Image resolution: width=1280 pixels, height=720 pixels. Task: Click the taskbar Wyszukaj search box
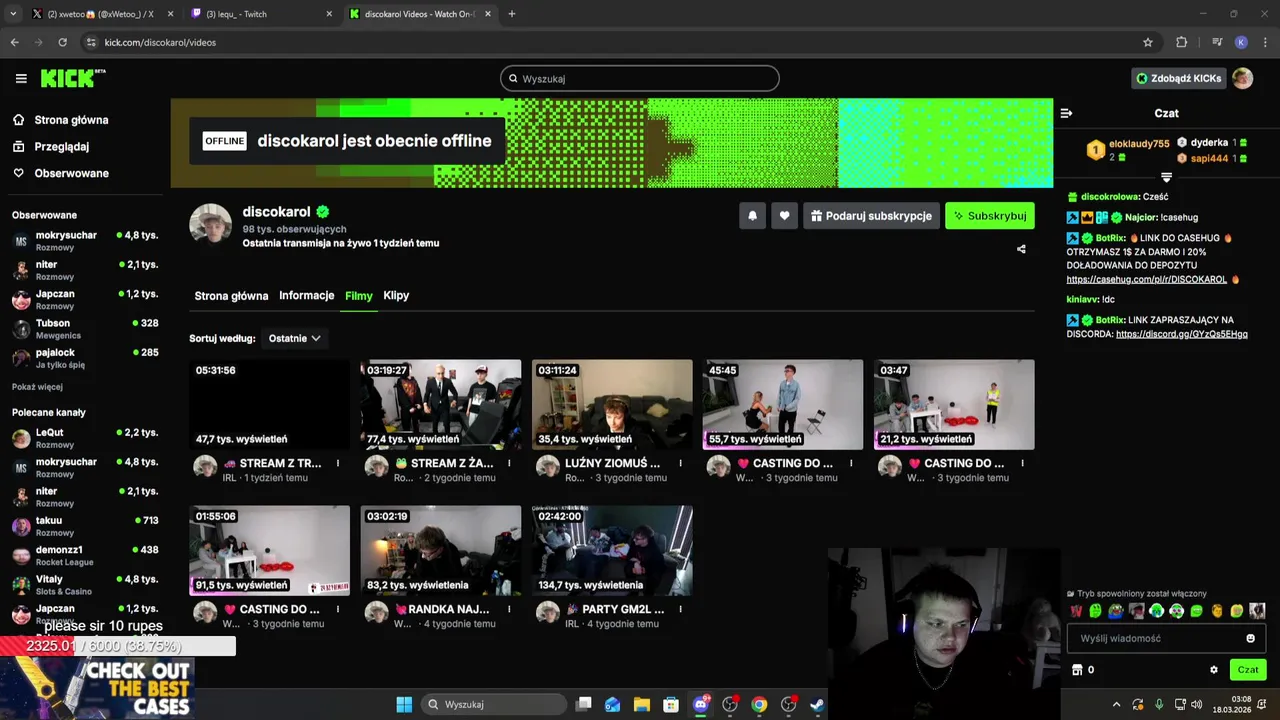[x=494, y=704]
